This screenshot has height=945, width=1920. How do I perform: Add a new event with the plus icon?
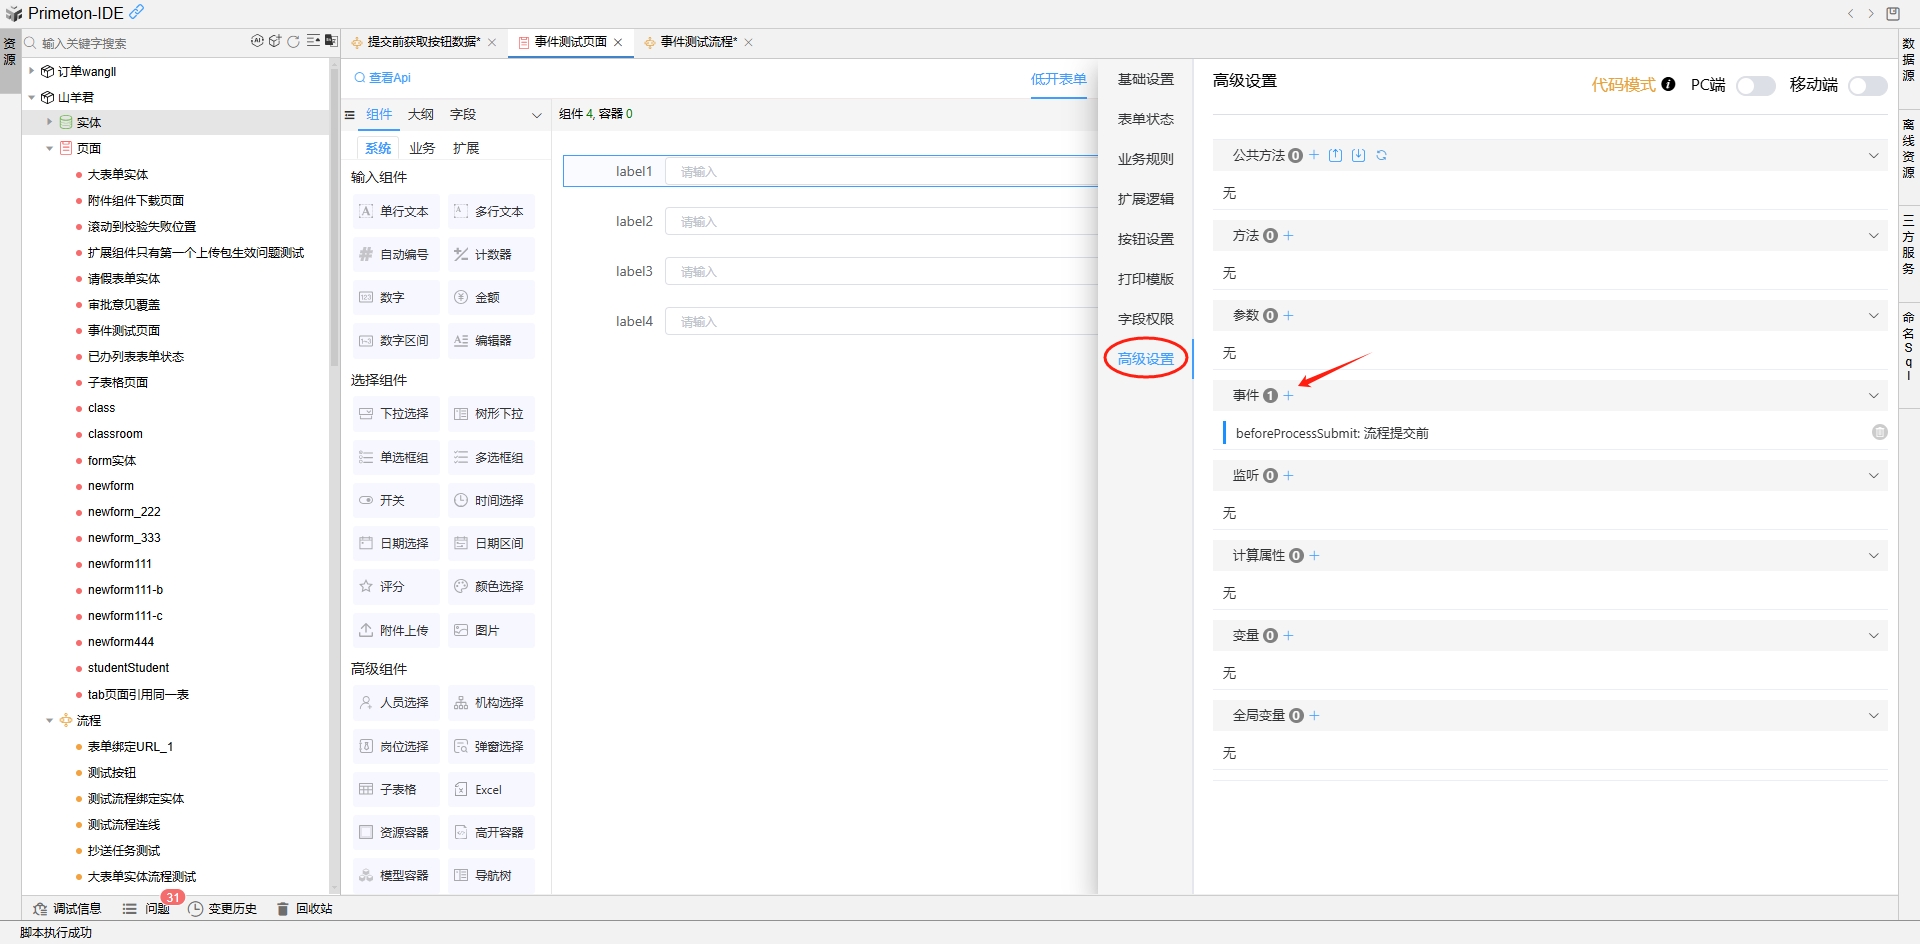pyautogui.click(x=1289, y=396)
